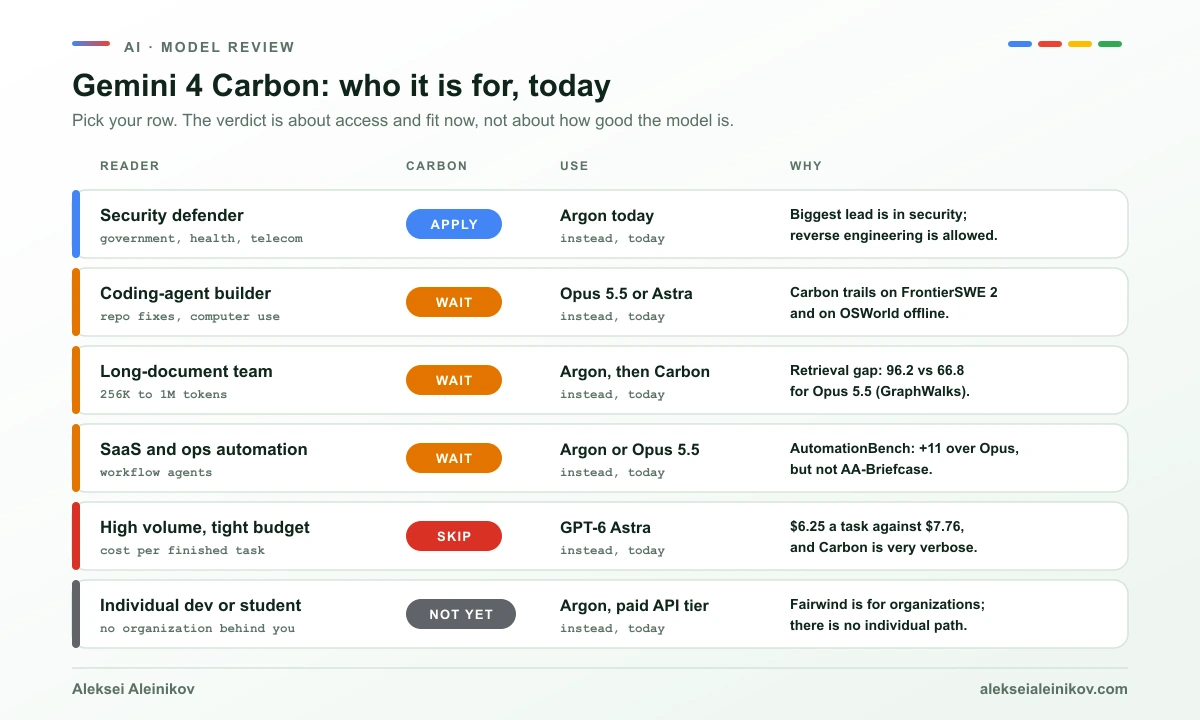This screenshot has width=1200, height=720.
Task: Click the blue APPLY badge
Action: pyautogui.click(x=454, y=224)
